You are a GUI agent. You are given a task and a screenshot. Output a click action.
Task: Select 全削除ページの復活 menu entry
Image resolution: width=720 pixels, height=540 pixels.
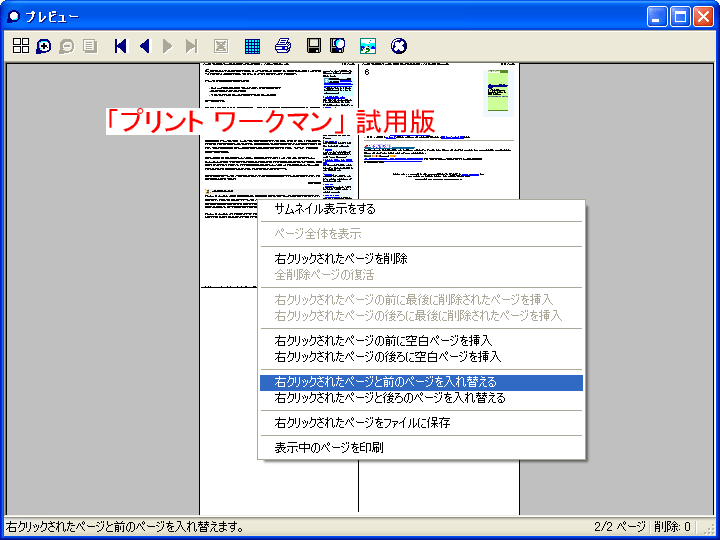pos(422,275)
